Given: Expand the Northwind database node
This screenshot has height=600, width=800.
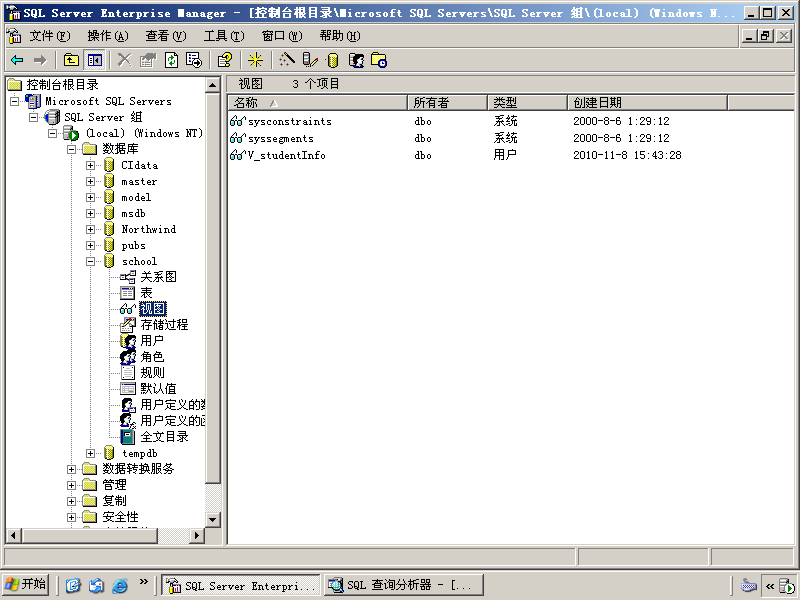Looking at the screenshot, I should tap(90, 230).
